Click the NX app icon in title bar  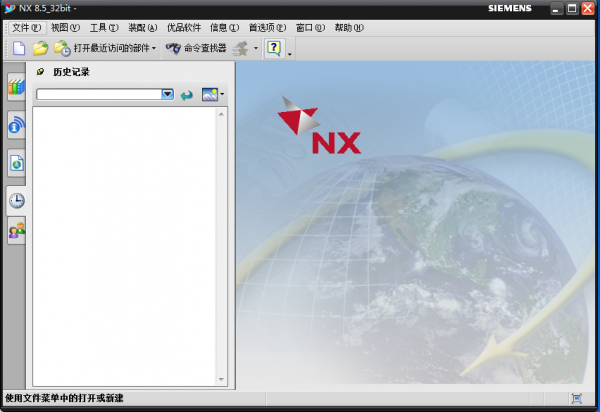(x=10, y=8)
